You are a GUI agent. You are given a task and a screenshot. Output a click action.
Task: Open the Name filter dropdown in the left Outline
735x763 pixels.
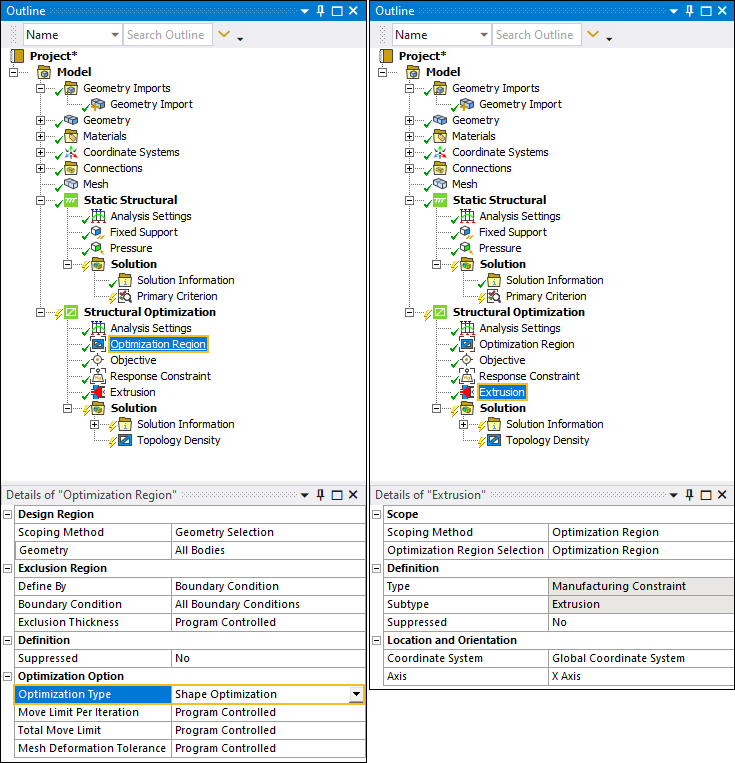113,35
